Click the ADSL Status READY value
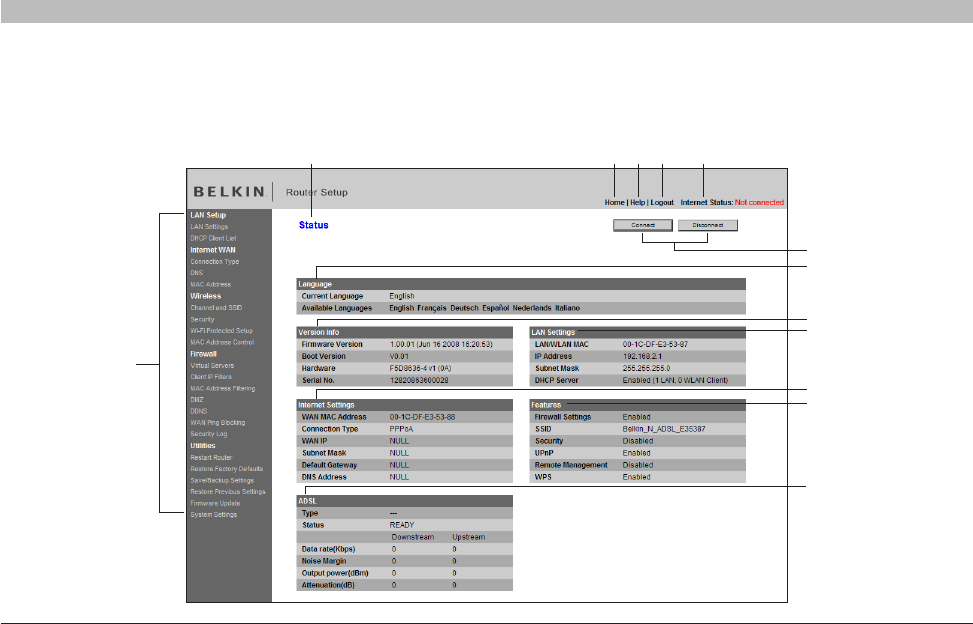This screenshot has width=973, height=624. click(x=401, y=525)
